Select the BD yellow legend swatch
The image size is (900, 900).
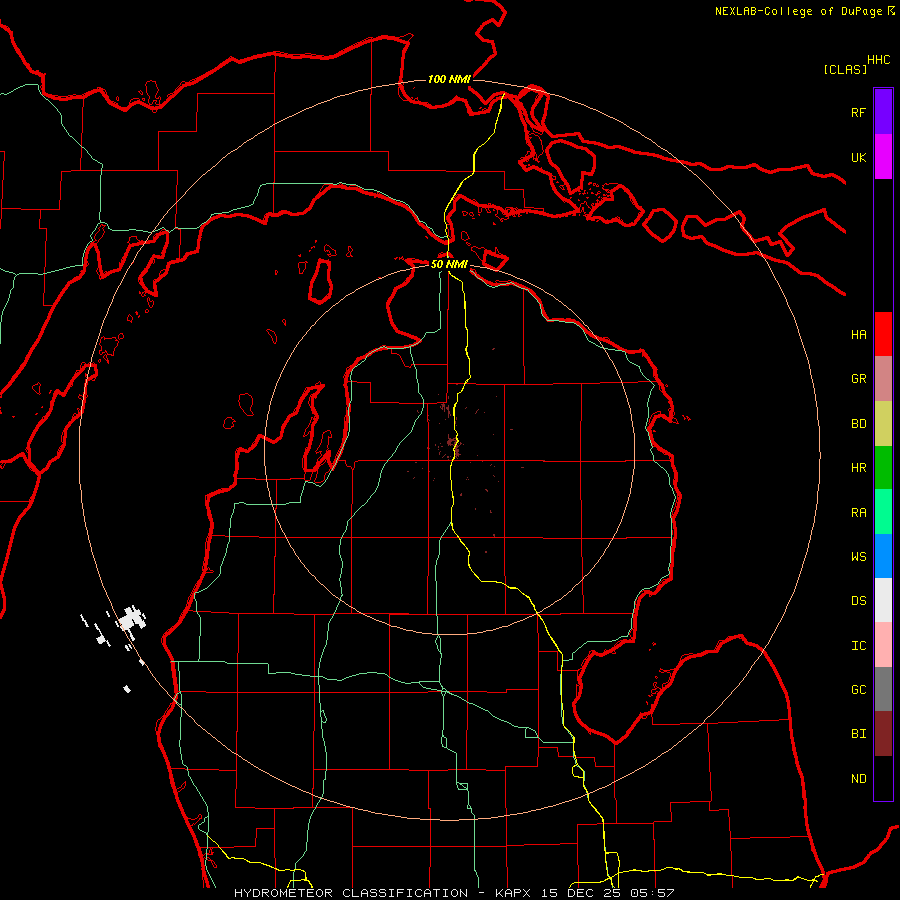coord(883,424)
